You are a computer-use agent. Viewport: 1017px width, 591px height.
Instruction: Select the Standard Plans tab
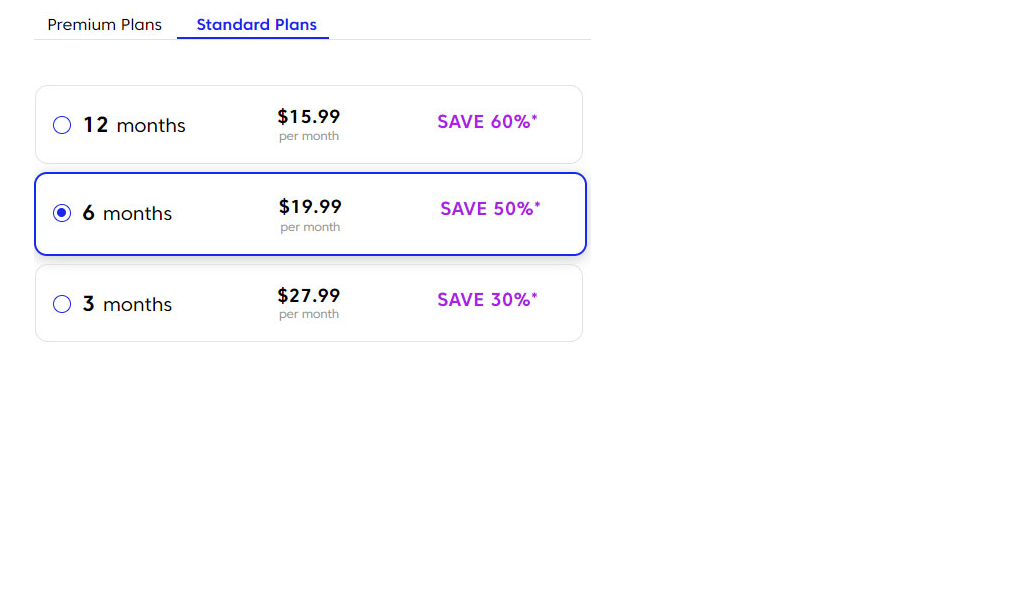click(x=256, y=25)
